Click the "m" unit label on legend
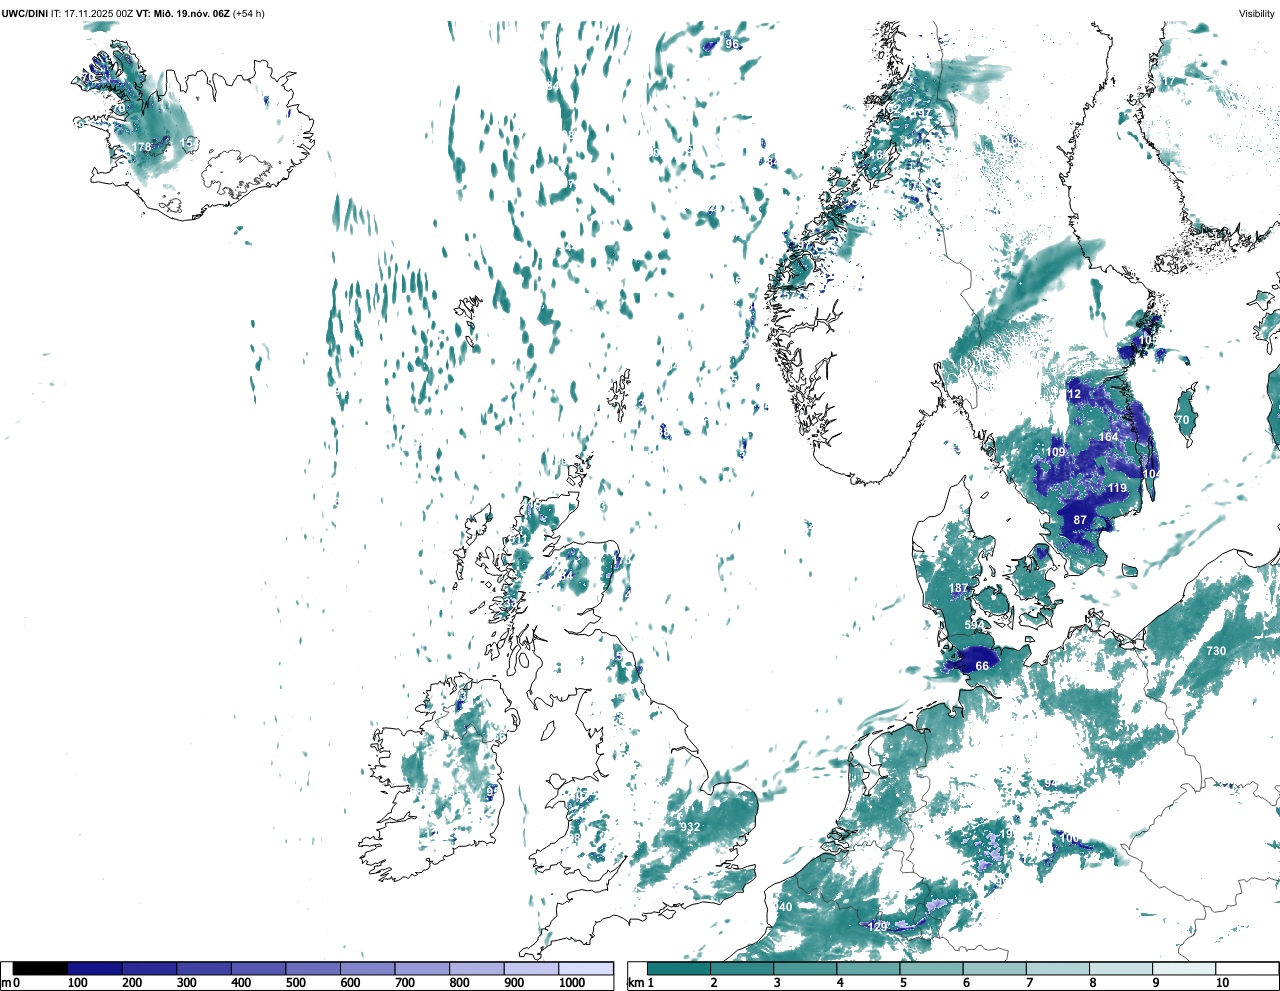1280x991 pixels. [x=6, y=983]
